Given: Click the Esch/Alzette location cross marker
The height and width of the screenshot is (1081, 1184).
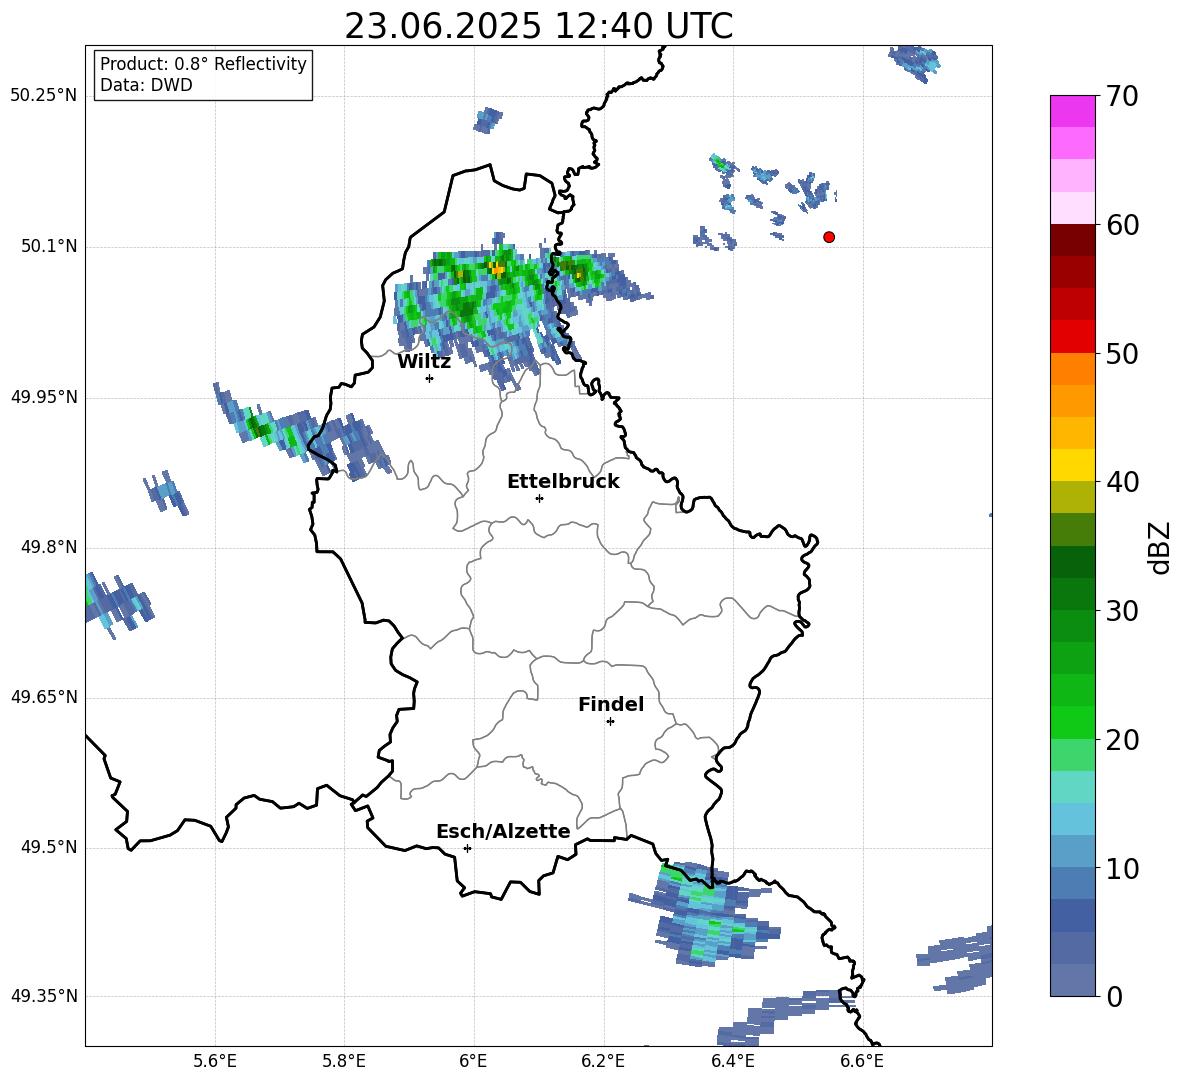Looking at the screenshot, I should coord(467,848).
